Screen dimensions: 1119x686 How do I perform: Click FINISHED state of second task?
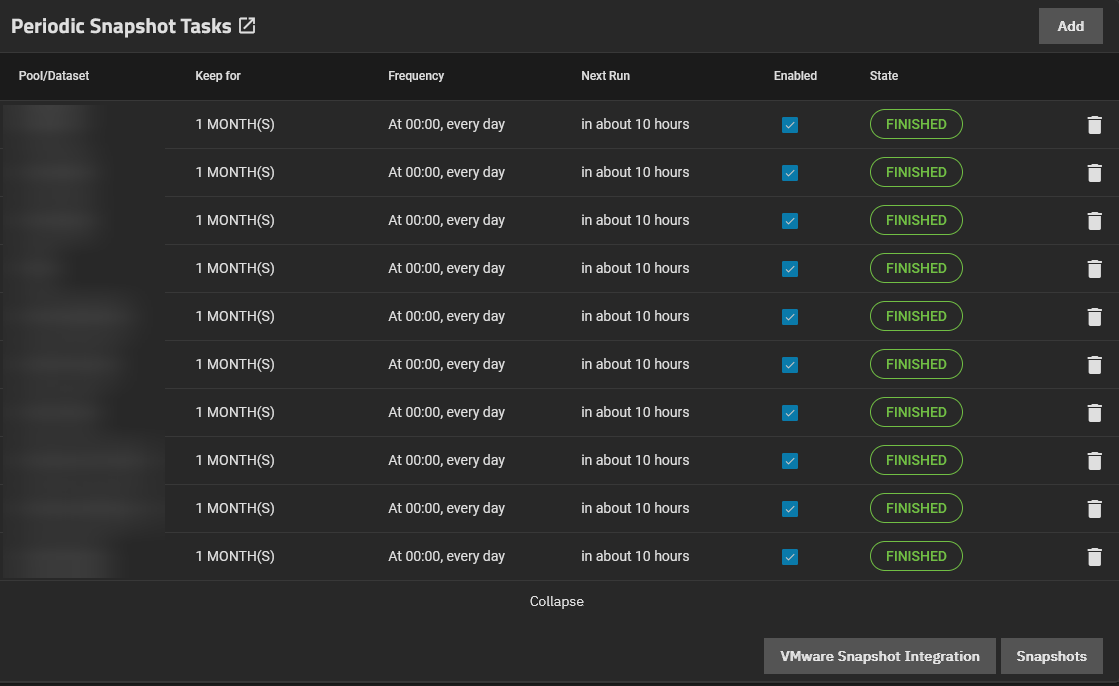(916, 172)
